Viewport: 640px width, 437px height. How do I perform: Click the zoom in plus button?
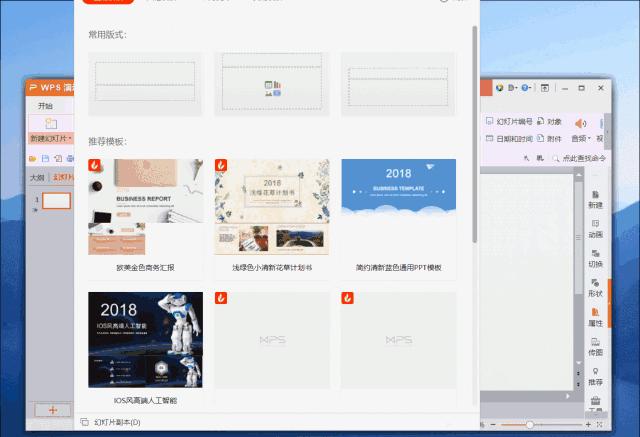point(588,425)
